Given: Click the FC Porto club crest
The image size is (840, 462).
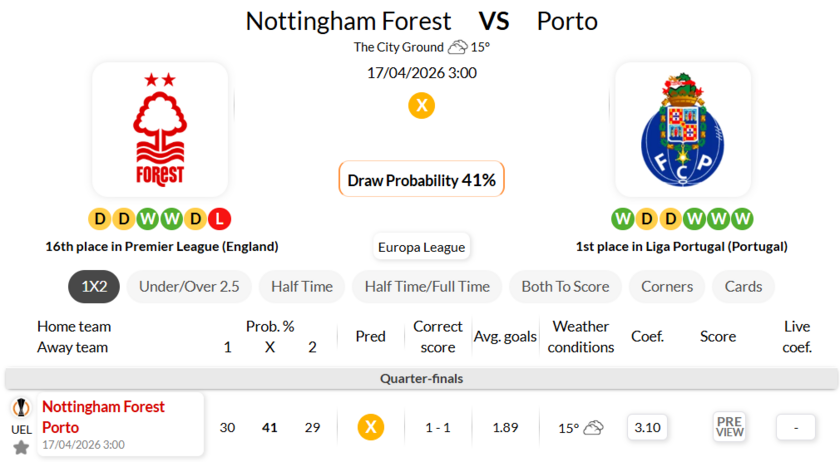Looking at the screenshot, I should pyautogui.click(x=682, y=130).
